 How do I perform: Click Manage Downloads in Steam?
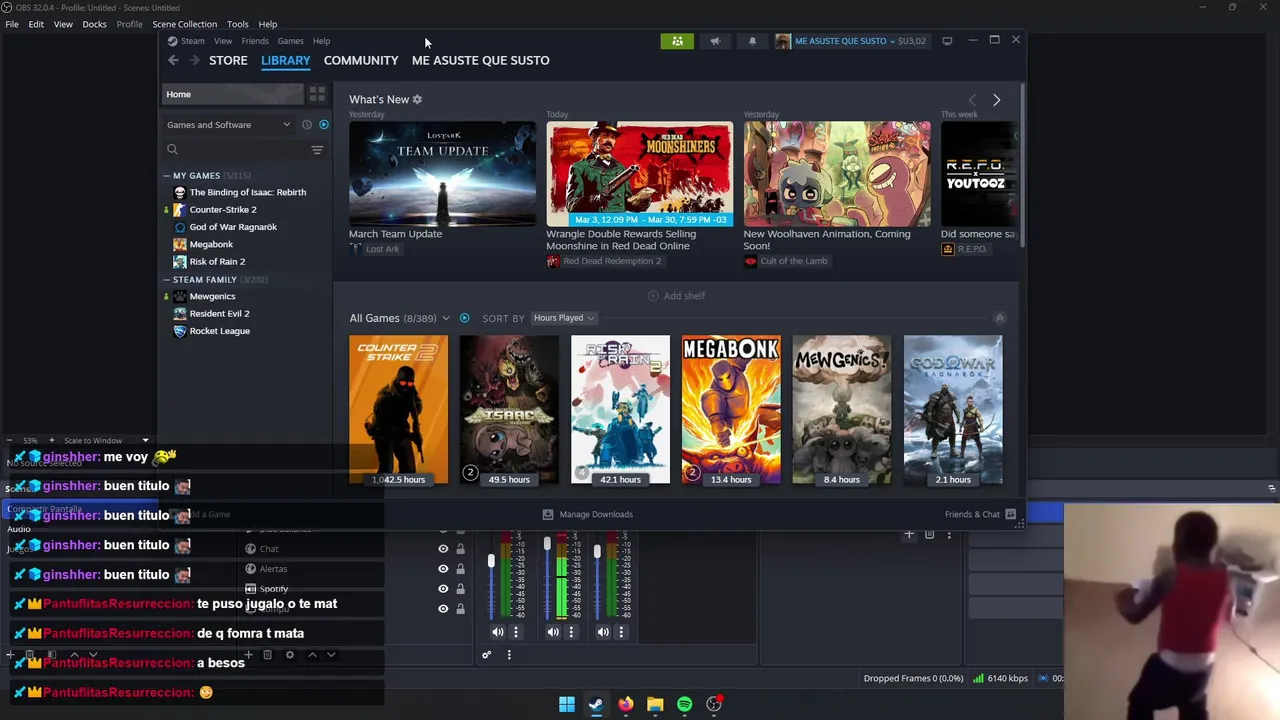587,514
